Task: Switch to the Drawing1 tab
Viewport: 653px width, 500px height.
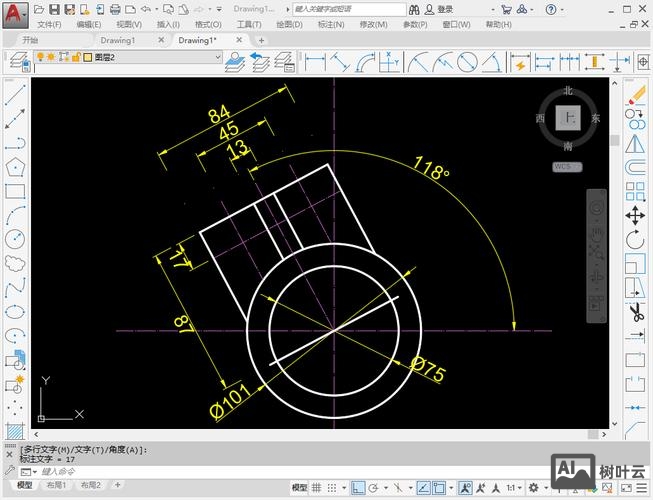Action: pyautogui.click(x=118, y=41)
